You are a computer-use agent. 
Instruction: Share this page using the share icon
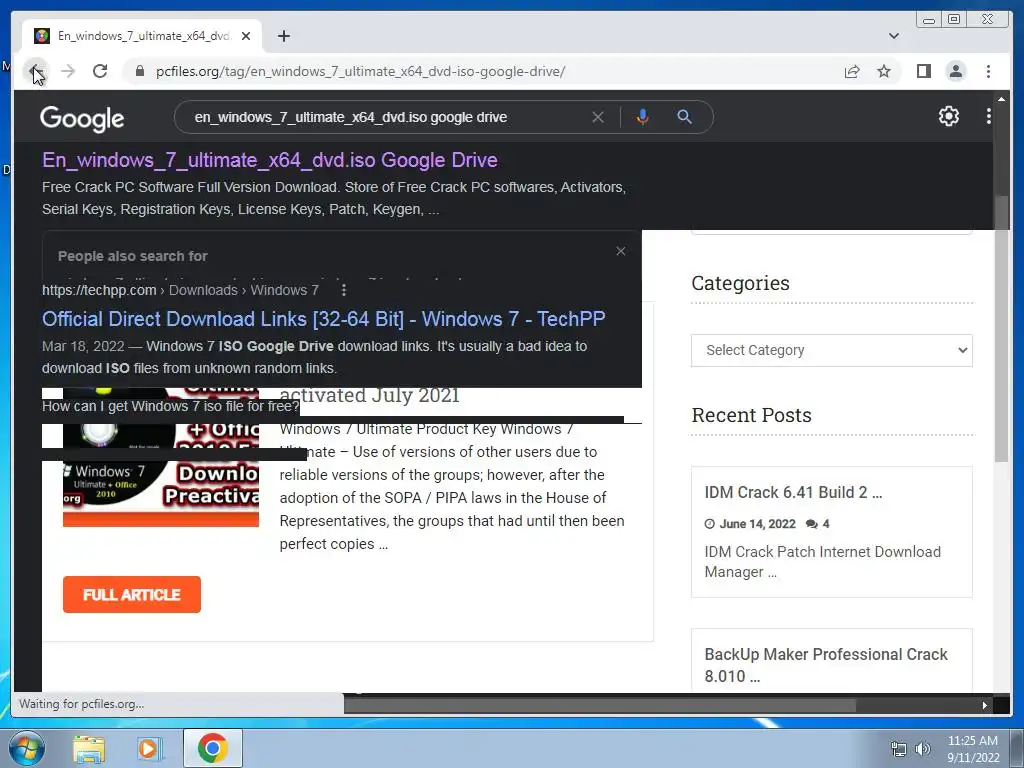pos(852,71)
